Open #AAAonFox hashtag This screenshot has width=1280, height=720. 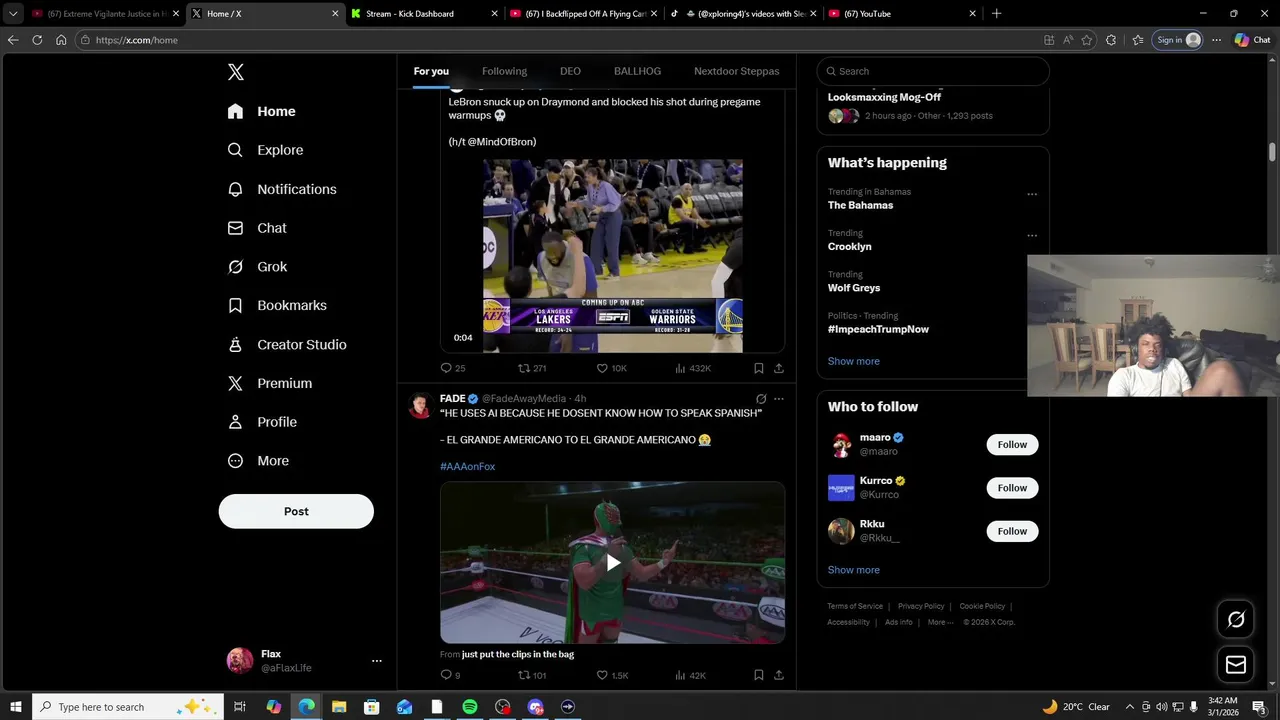coord(467,466)
